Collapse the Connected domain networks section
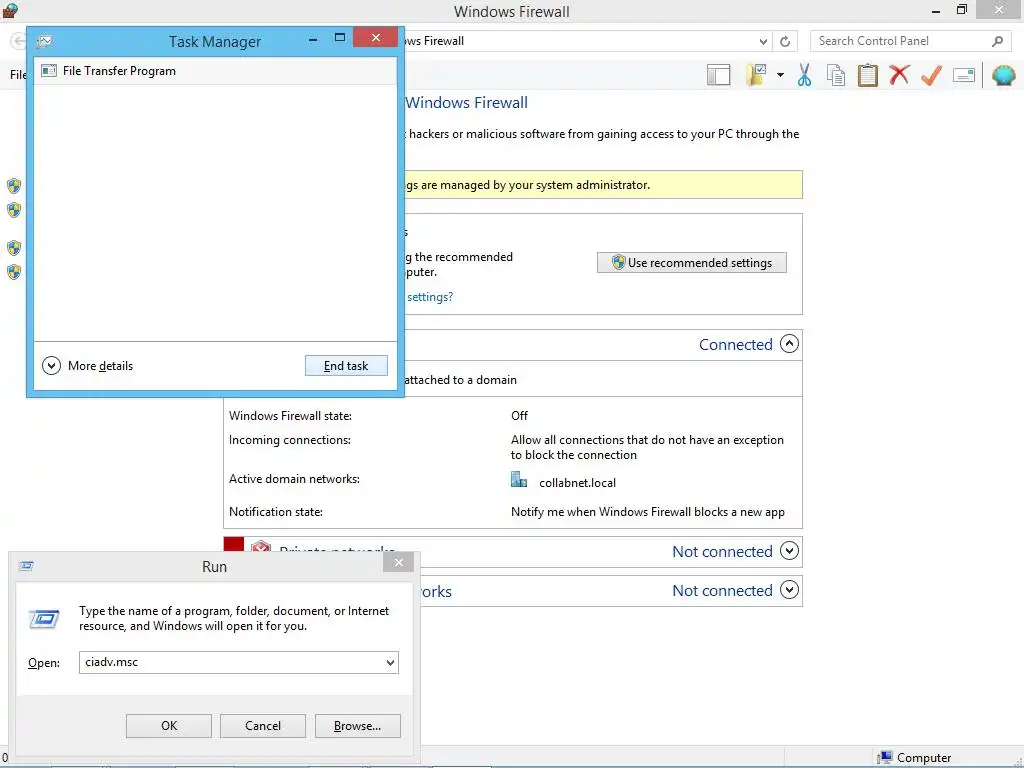 [x=790, y=344]
